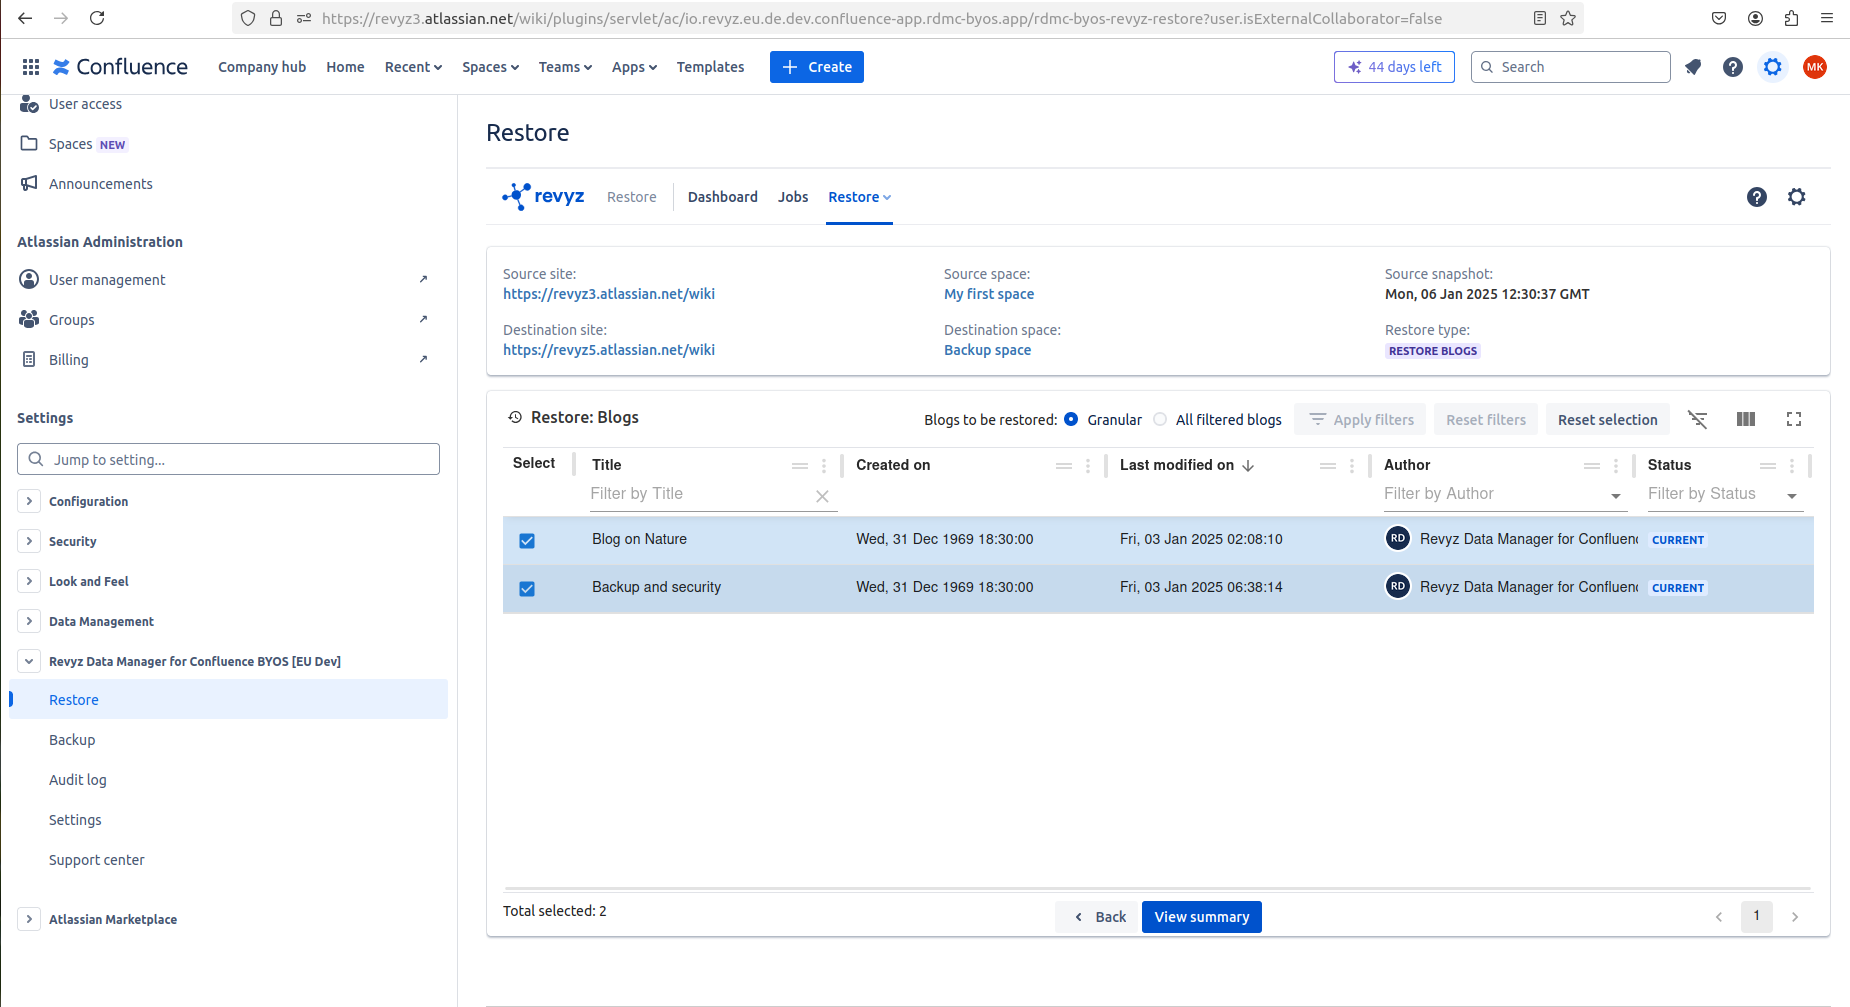1850x1007 pixels.
Task: Reload the browser page
Action: click(97, 18)
